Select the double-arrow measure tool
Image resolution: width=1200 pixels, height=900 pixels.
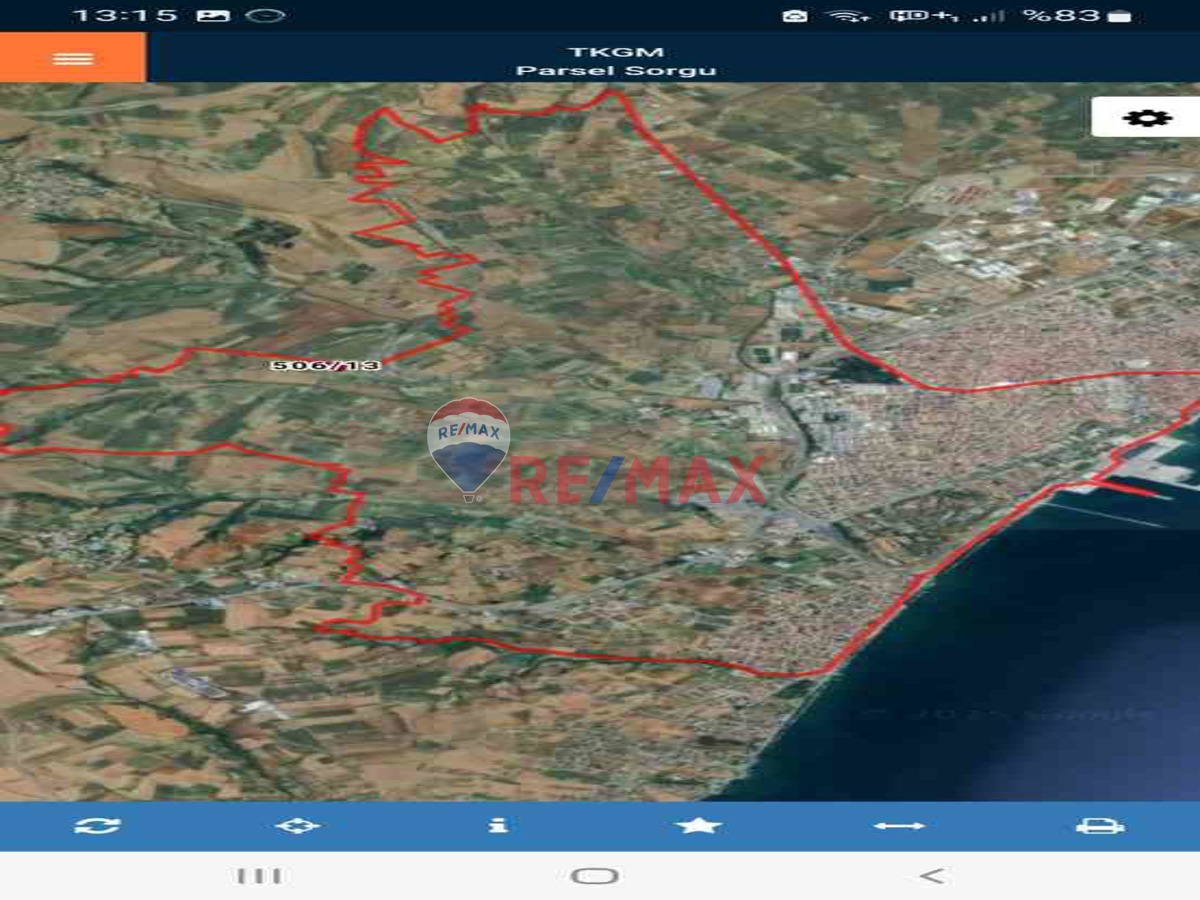[899, 826]
